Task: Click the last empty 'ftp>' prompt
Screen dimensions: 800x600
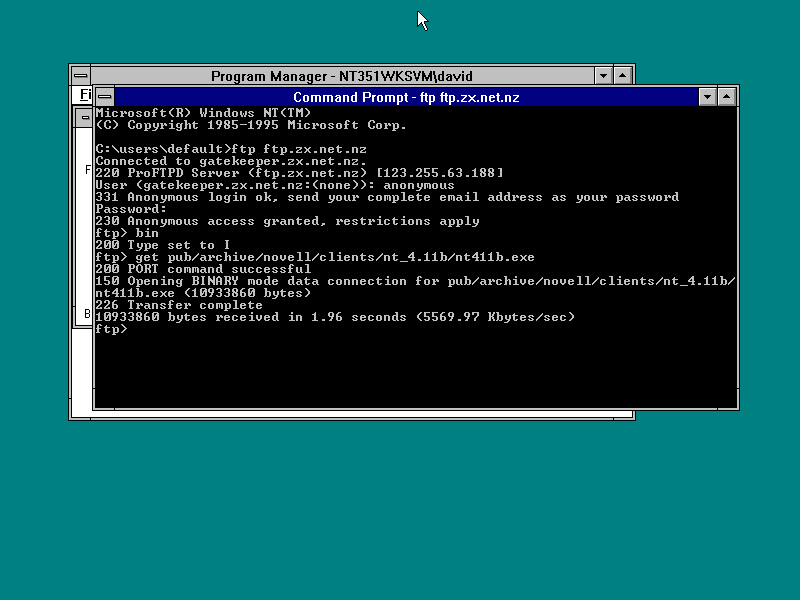Action: 111,329
